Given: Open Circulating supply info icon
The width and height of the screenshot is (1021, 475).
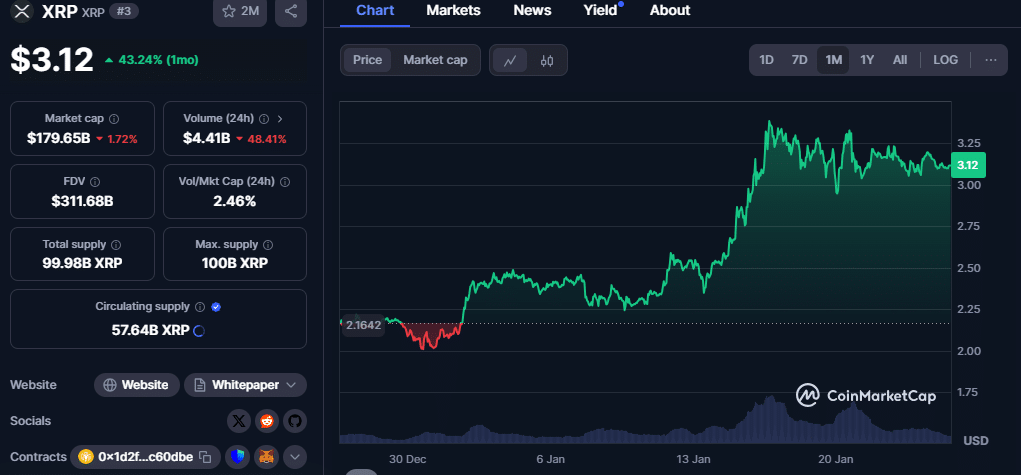Looking at the screenshot, I should click(200, 307).
